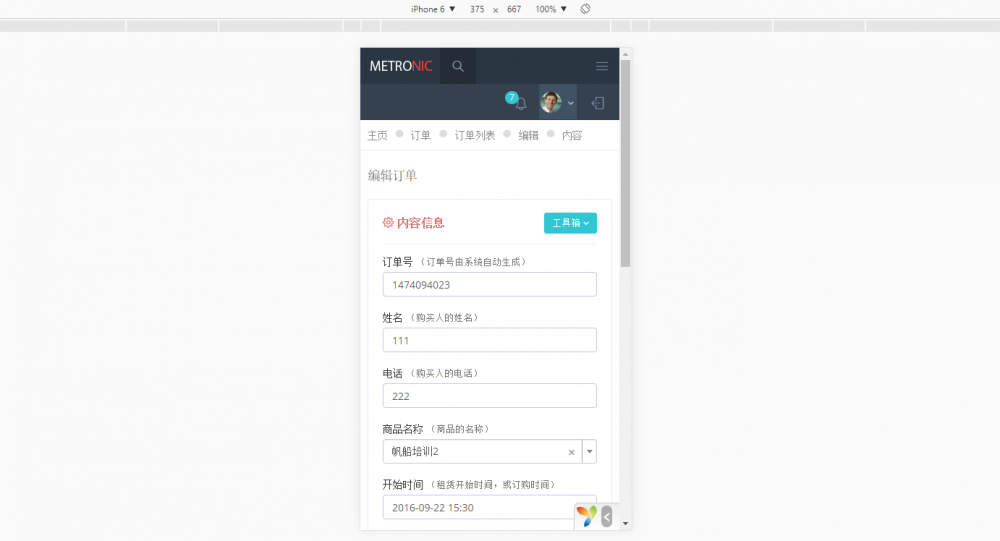Expand the Yii debug toolbar arrow
Image resolution: width=1000 pixels, height=541 pixels.
607,516
